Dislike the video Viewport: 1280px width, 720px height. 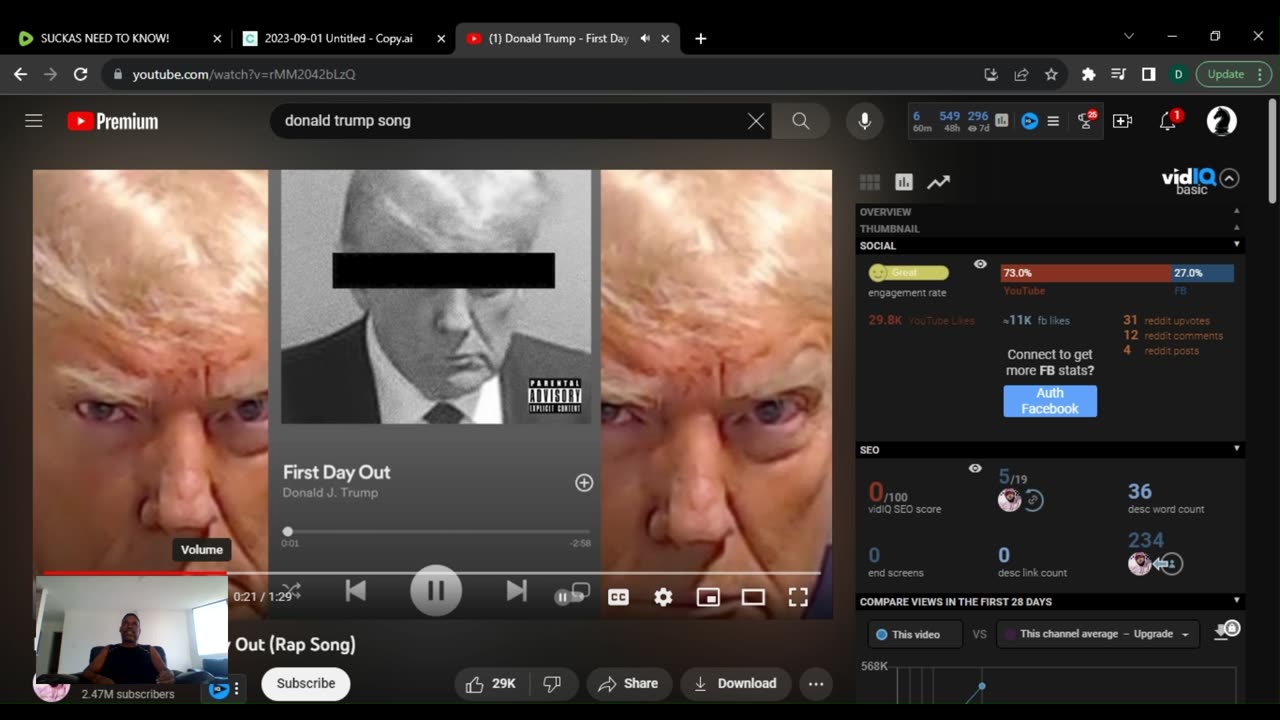(x=552, y=684)
